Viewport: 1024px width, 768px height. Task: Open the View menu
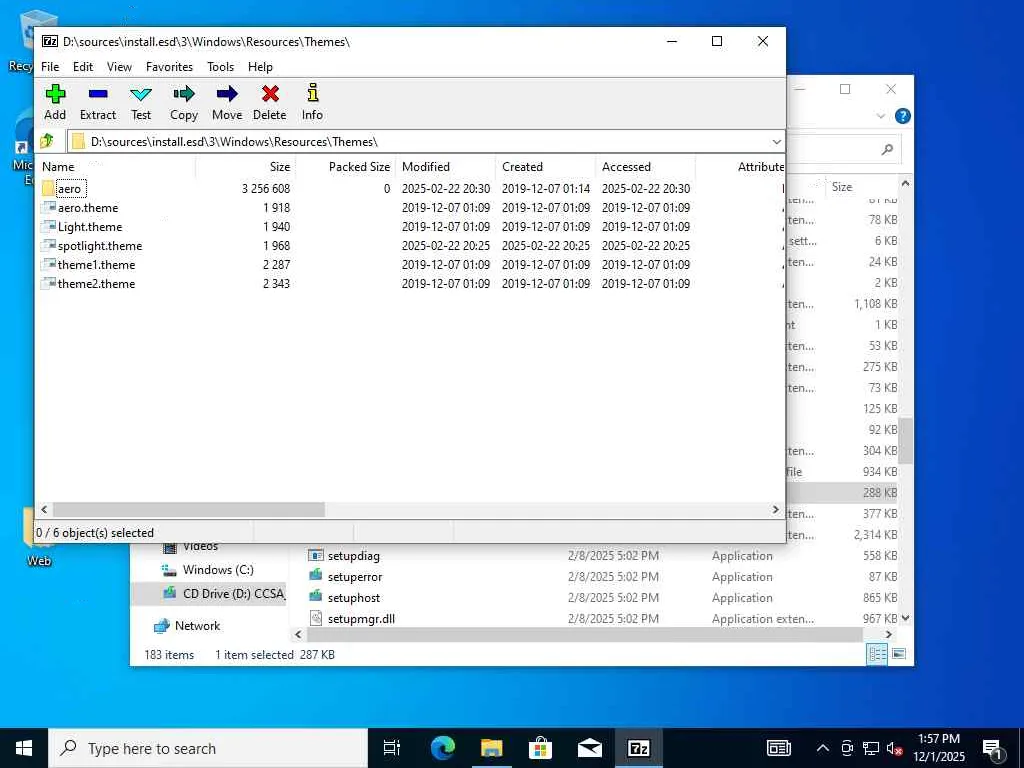tap(119, 67)
